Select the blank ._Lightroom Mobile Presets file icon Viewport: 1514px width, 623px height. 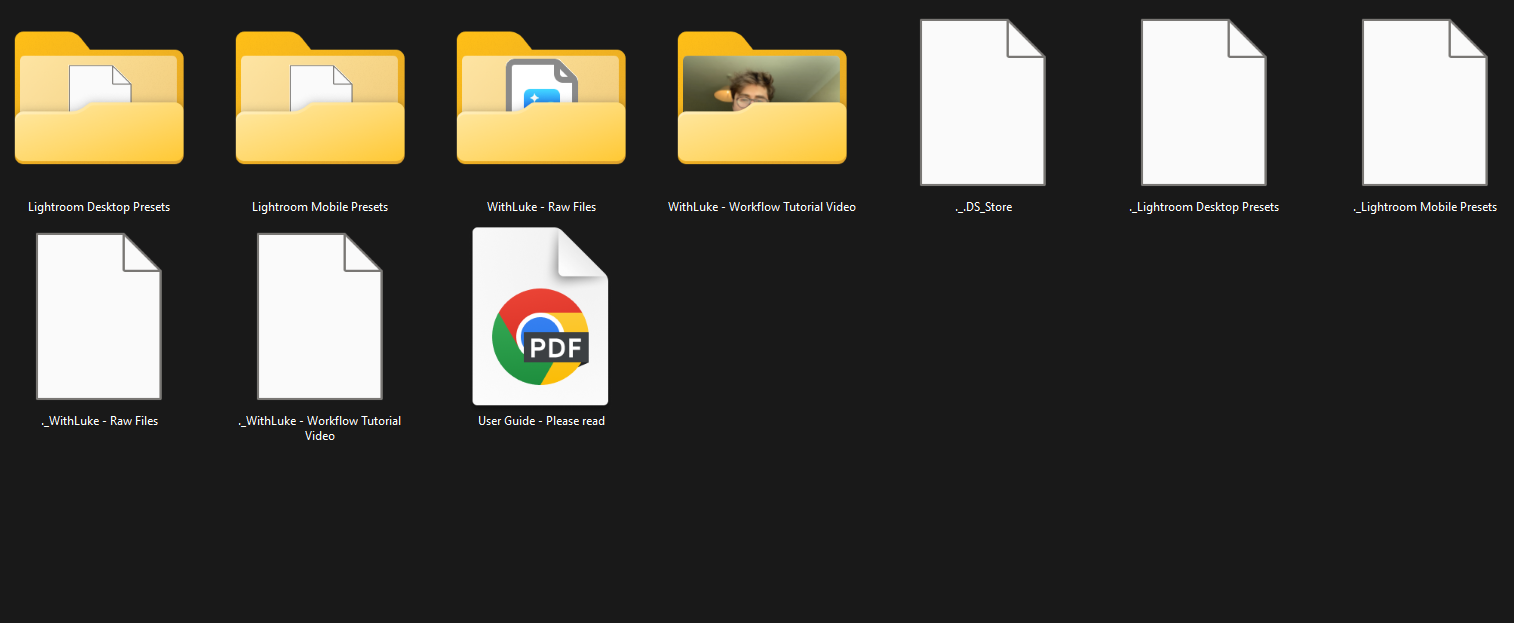pyautogui.click(x=1424, y=102)
